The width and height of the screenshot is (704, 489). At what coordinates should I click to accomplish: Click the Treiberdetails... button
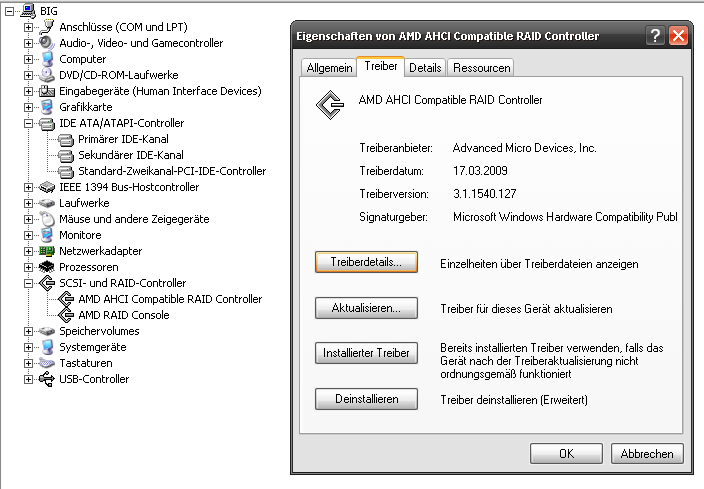tap(366, 262)
